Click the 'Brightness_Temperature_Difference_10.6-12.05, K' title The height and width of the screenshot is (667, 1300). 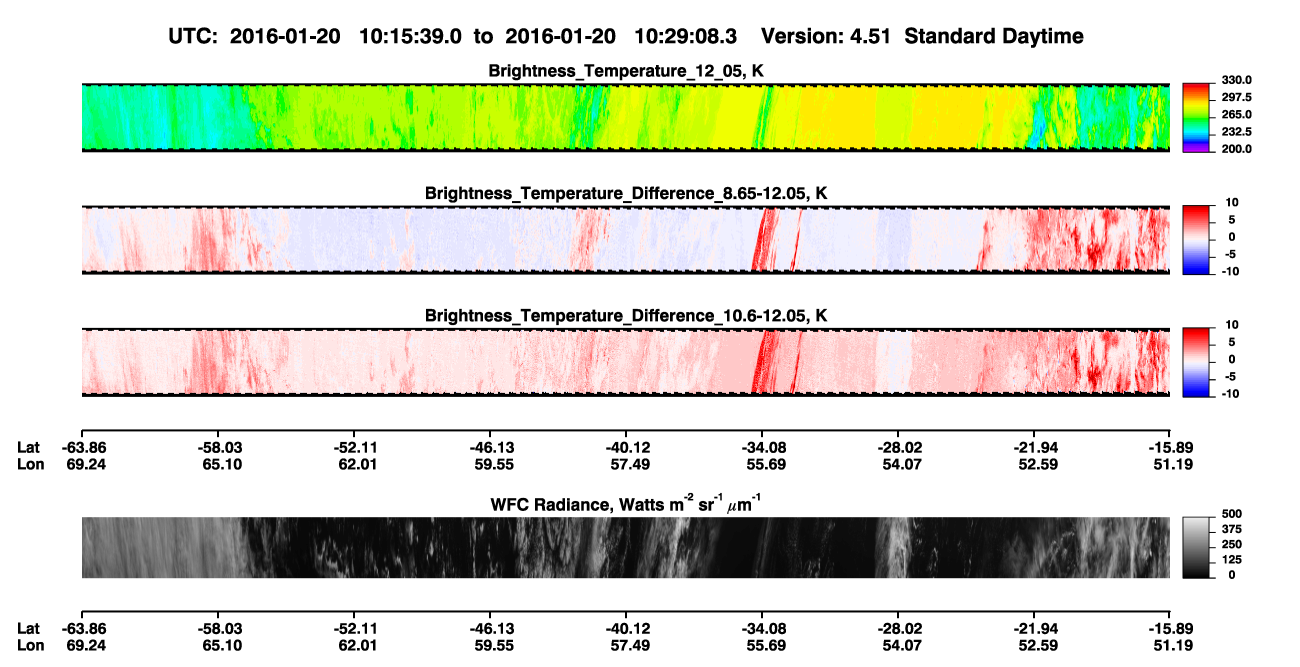[626, 315]
